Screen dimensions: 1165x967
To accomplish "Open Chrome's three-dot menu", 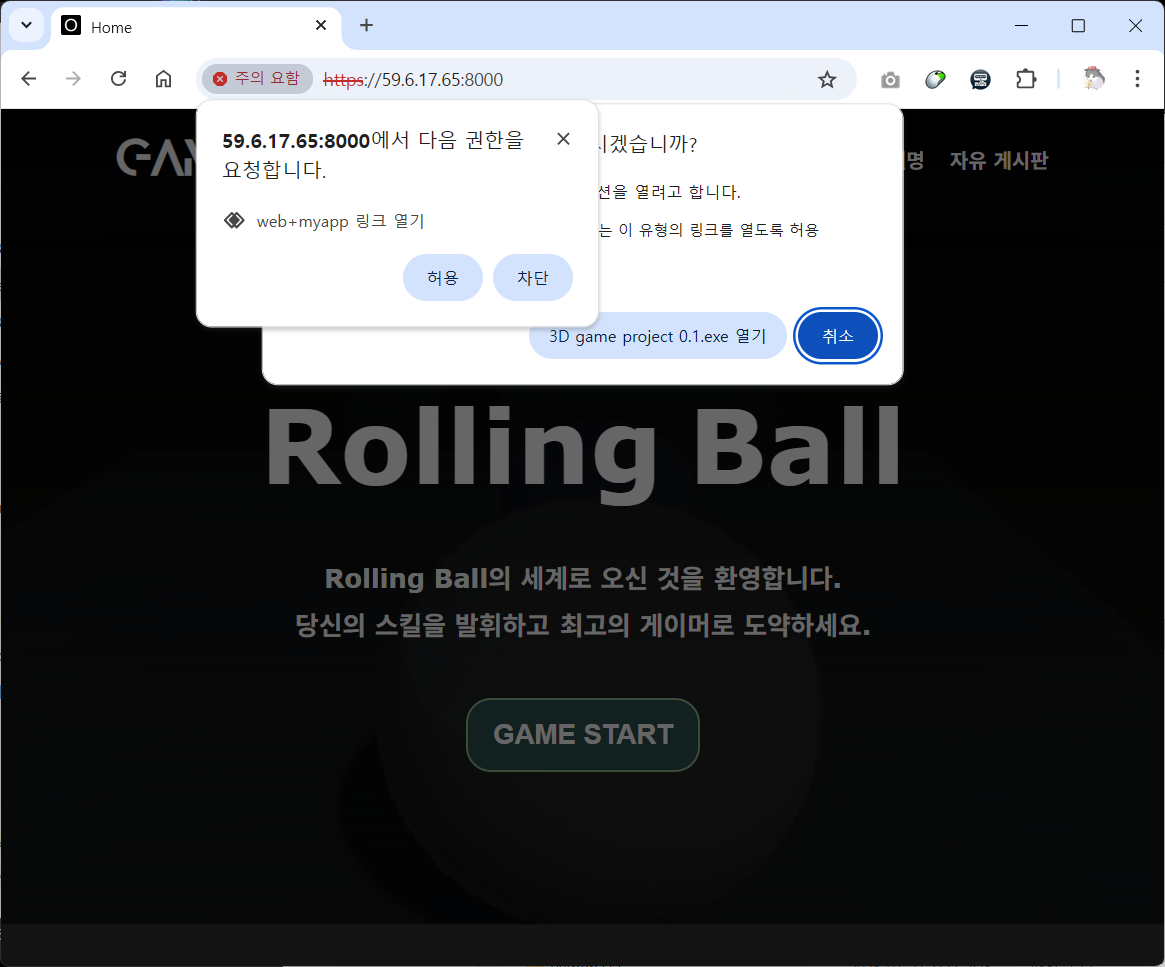I will coord(1137,79).
